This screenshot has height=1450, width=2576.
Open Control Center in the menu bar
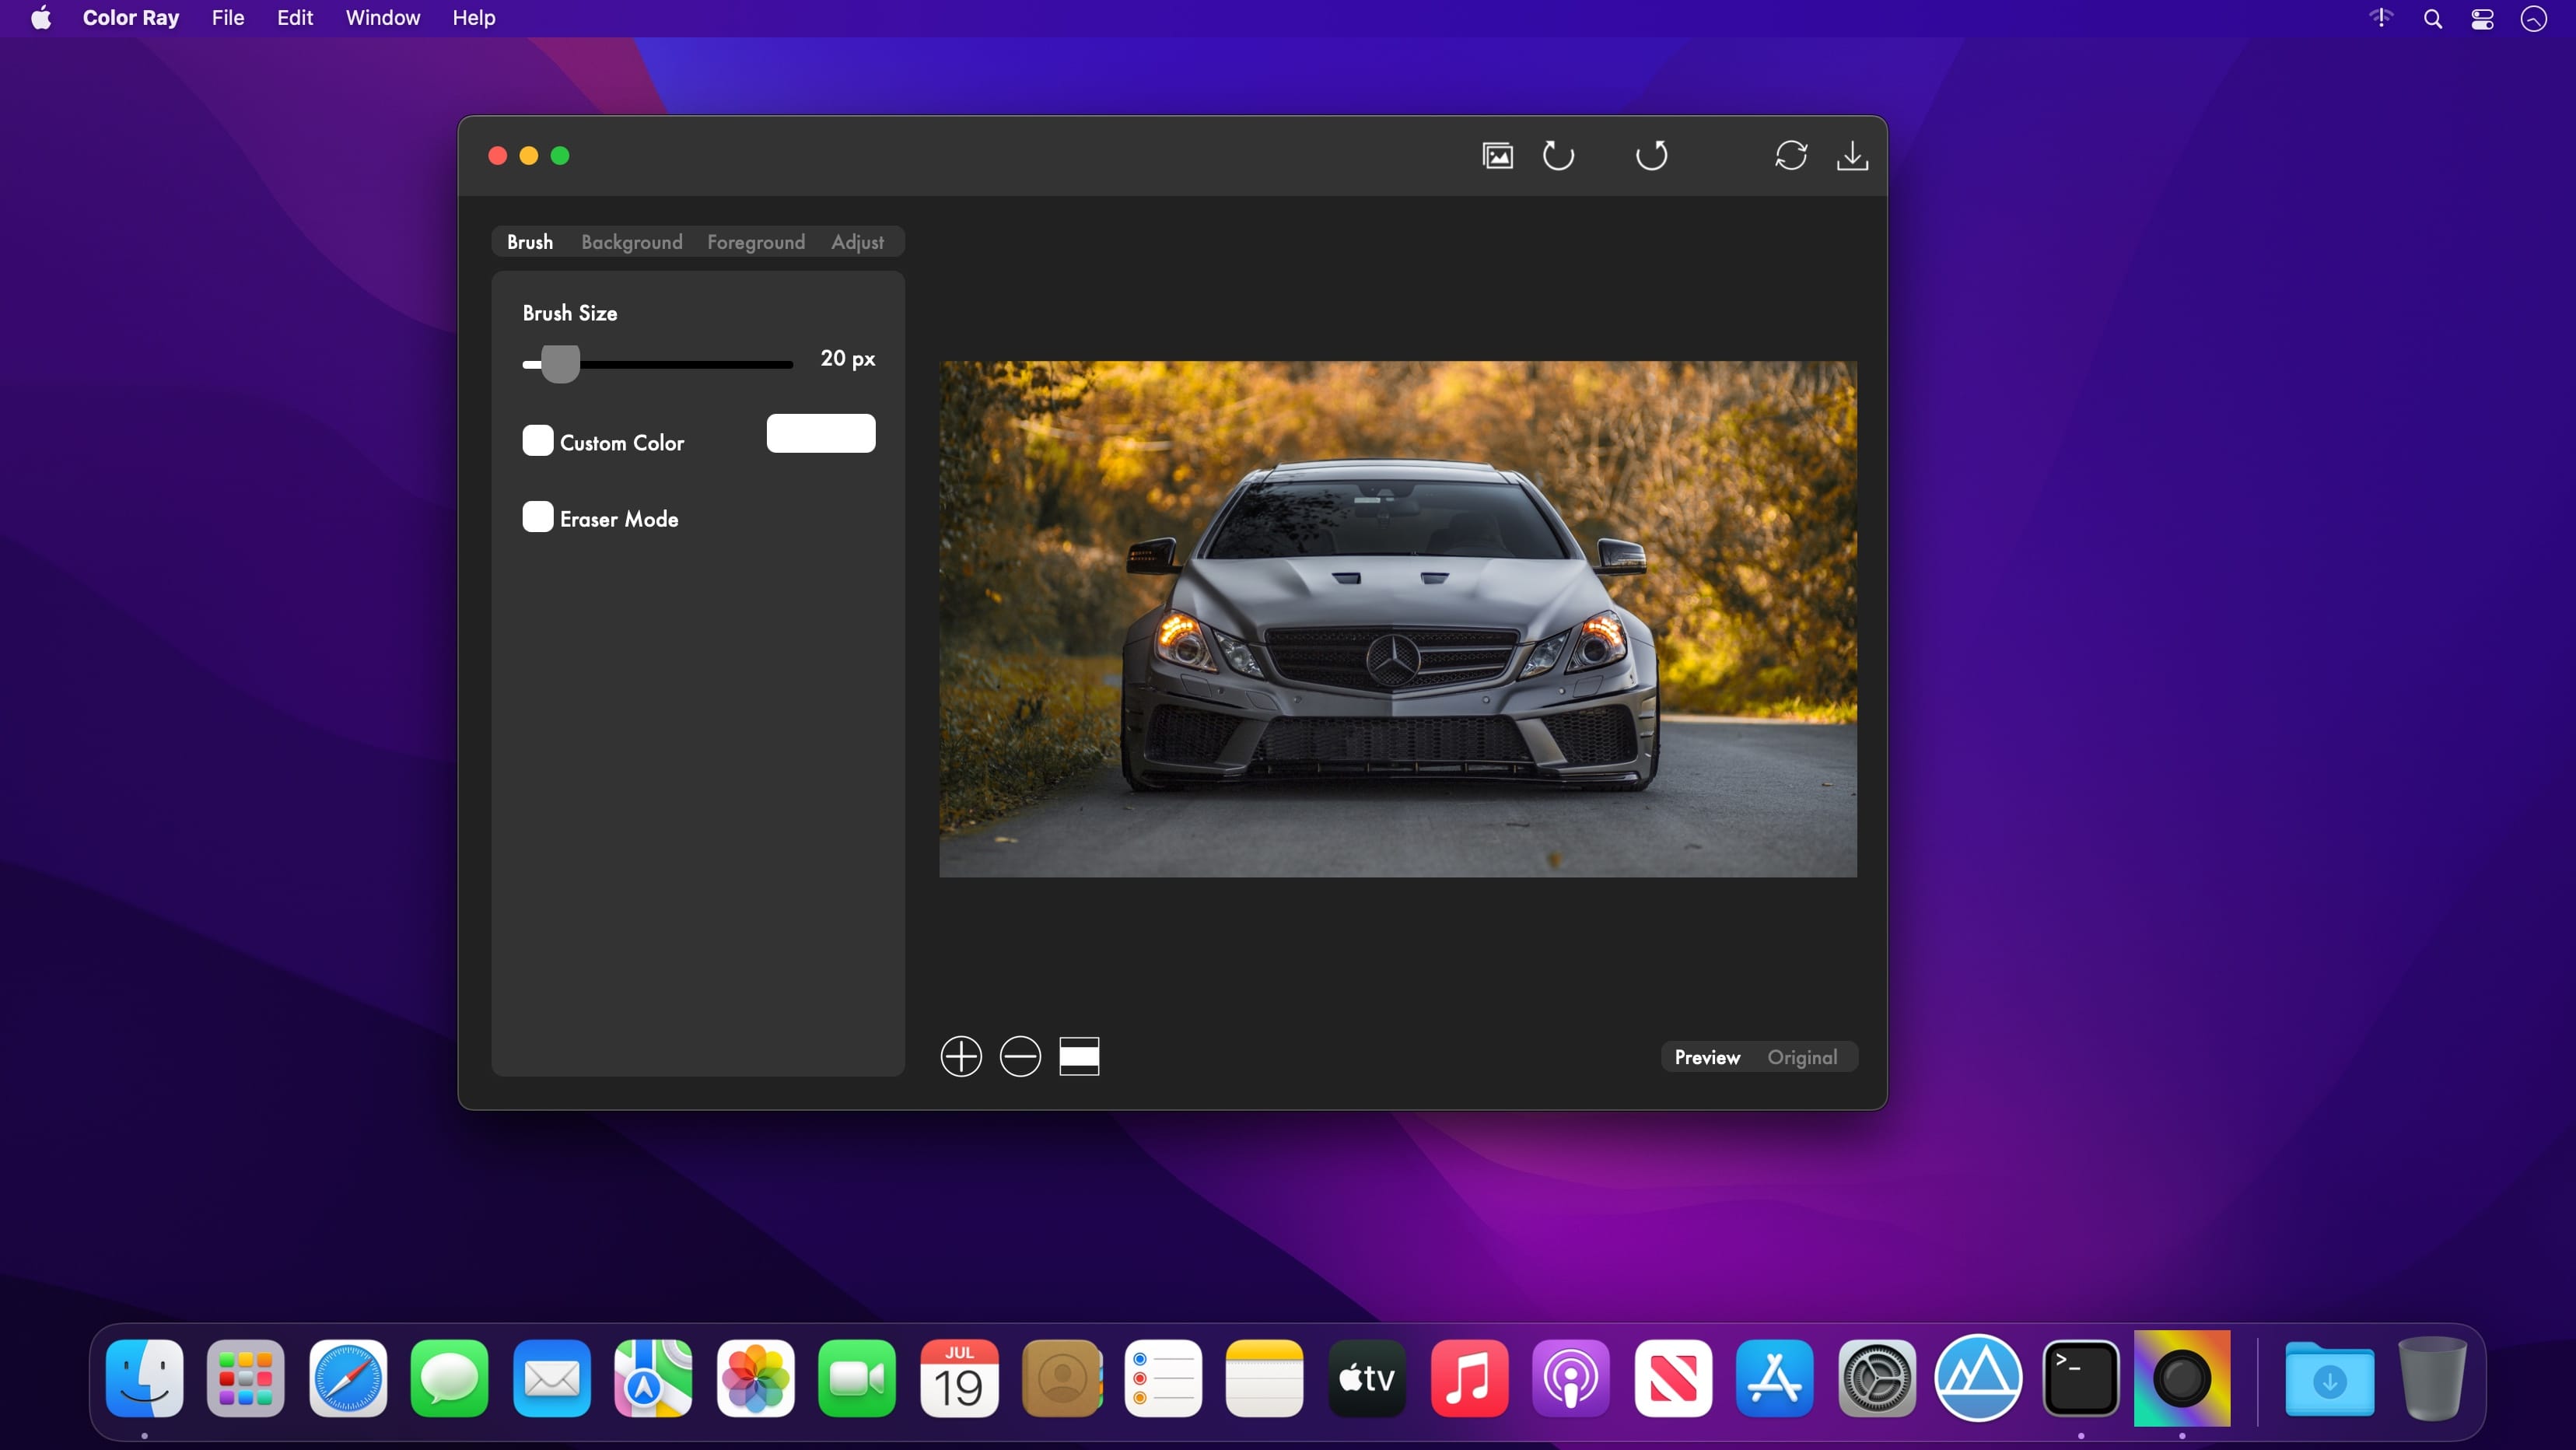(2483, 19)
